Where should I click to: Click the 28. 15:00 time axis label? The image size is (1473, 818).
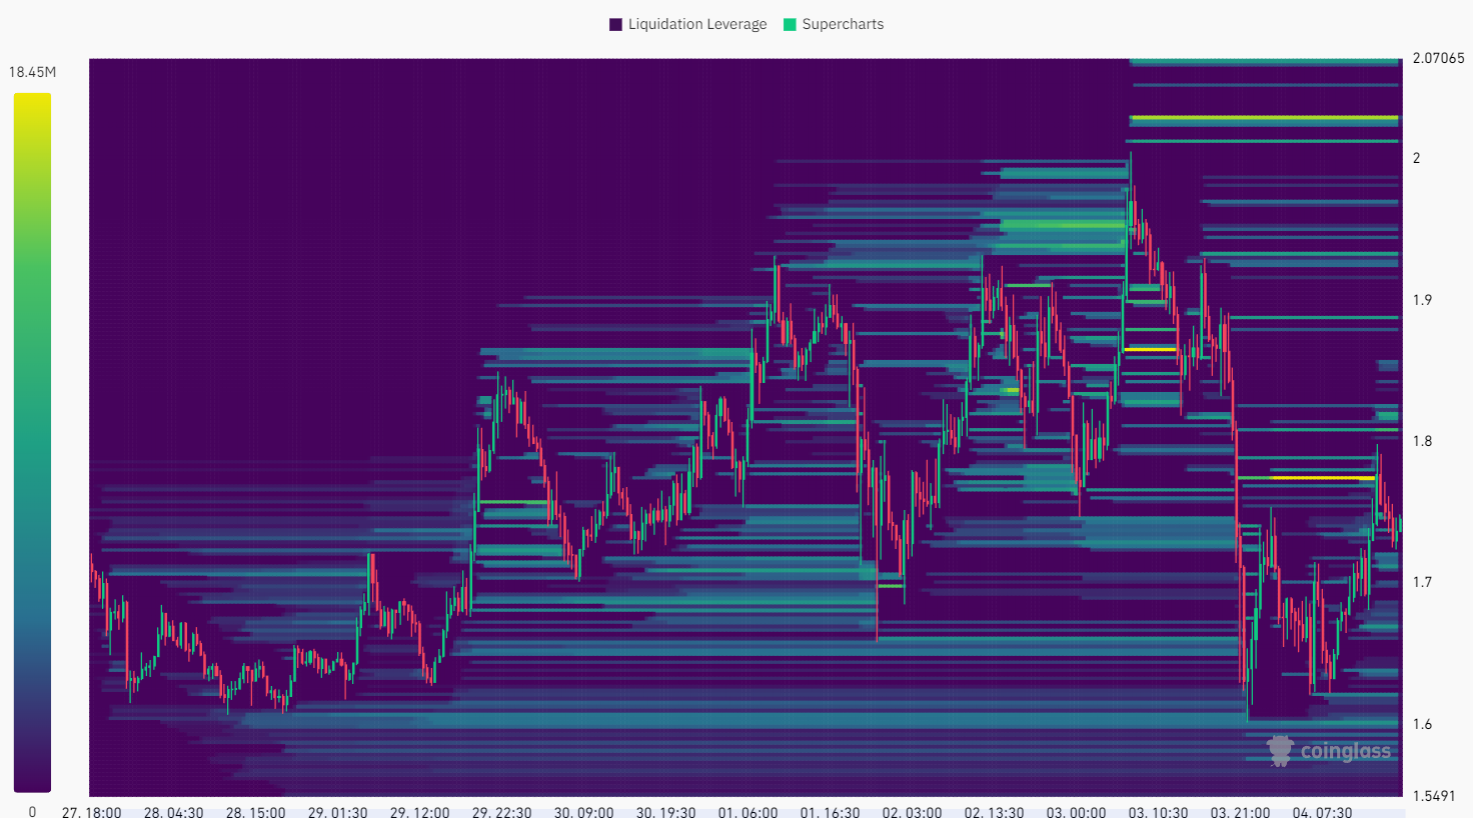click(255, 812)
